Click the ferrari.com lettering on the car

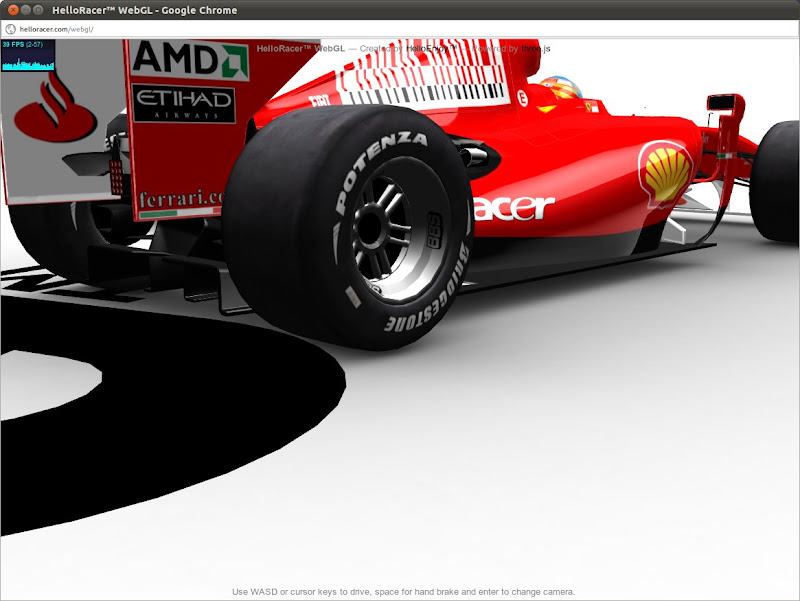180,198
